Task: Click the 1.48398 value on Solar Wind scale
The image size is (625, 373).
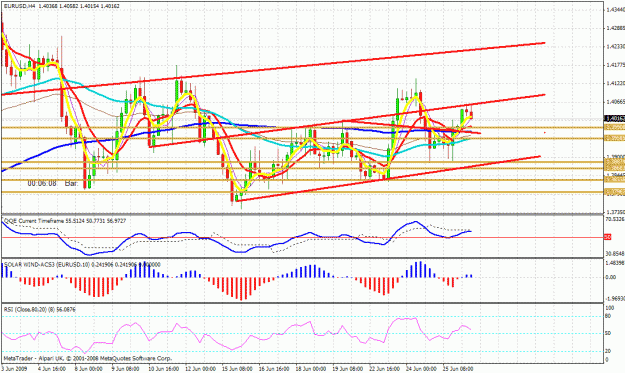Action: click(x=615, y=263)
